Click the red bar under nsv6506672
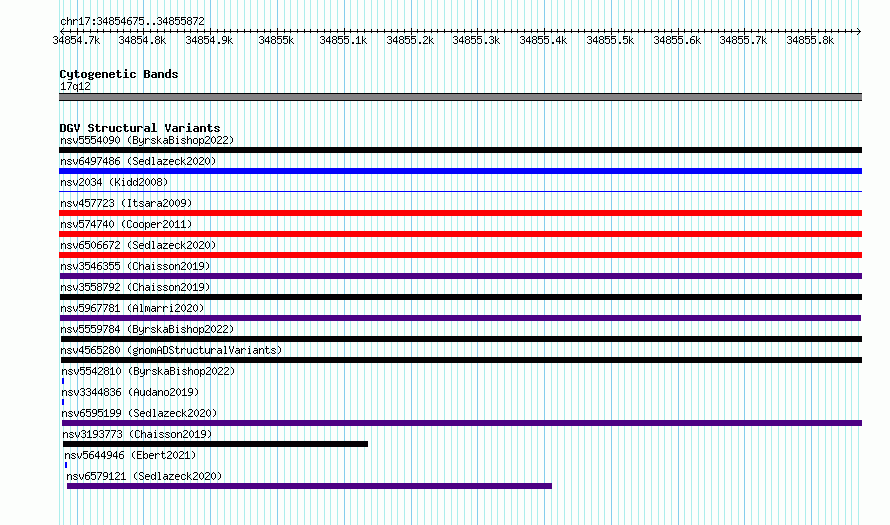Image resolution: width=890 pixels, height=525 pixels. click(x=460, y=255)
